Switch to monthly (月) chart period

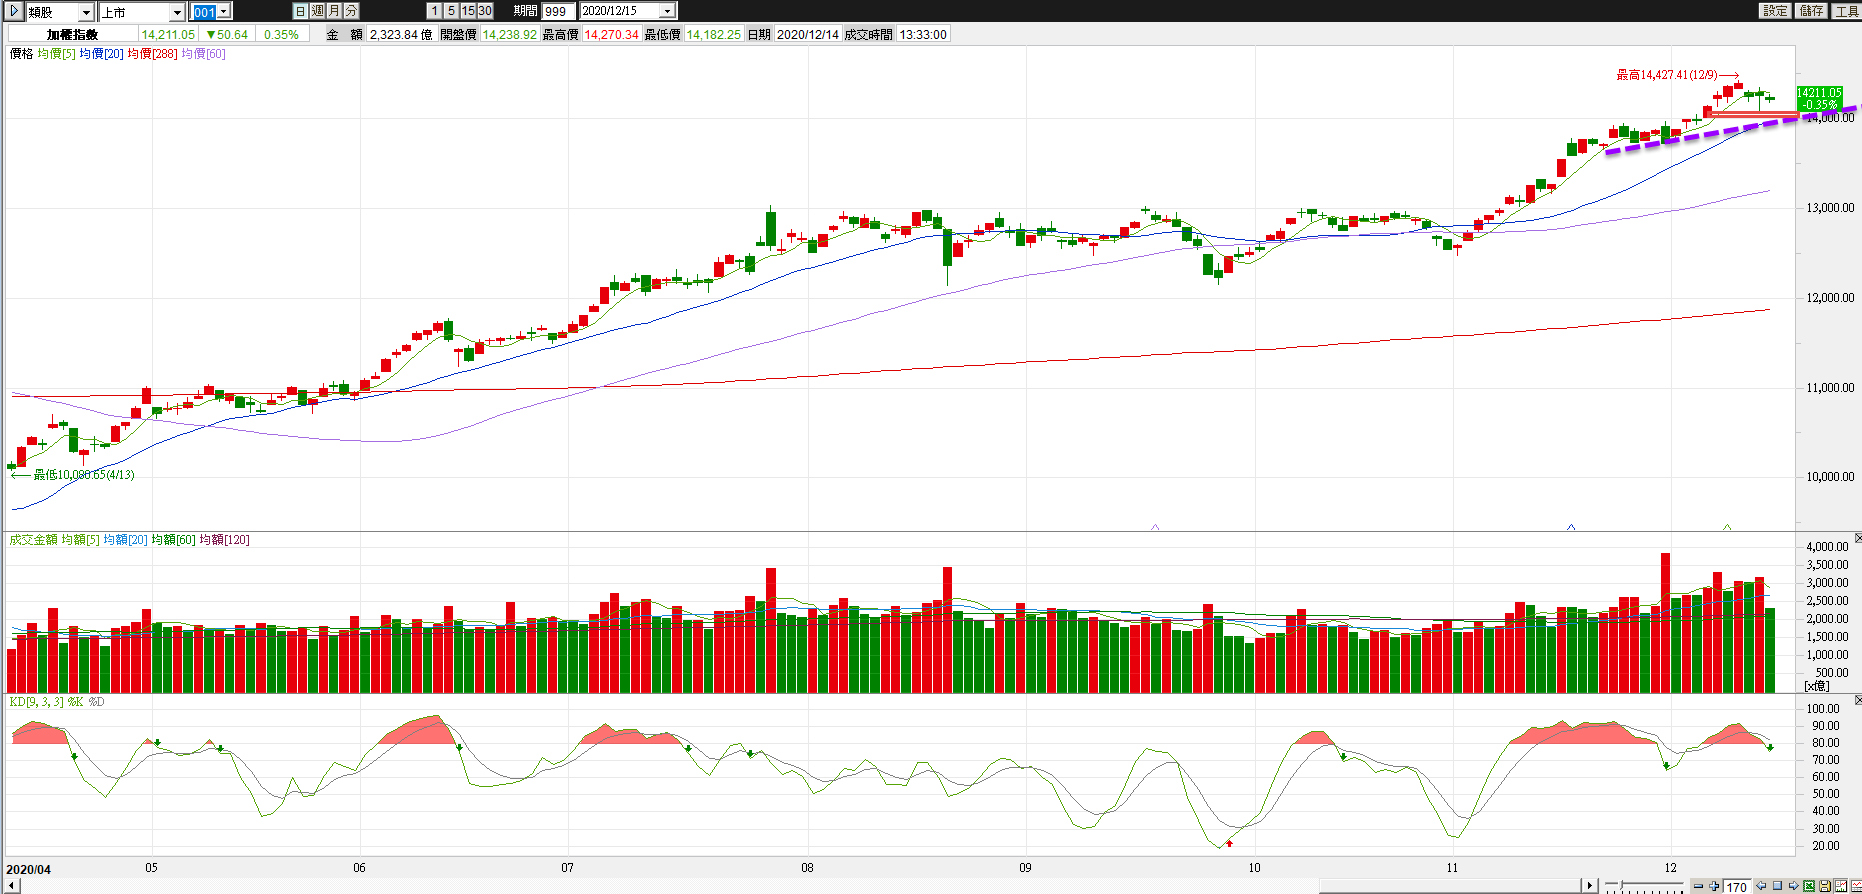click(334, 11)
